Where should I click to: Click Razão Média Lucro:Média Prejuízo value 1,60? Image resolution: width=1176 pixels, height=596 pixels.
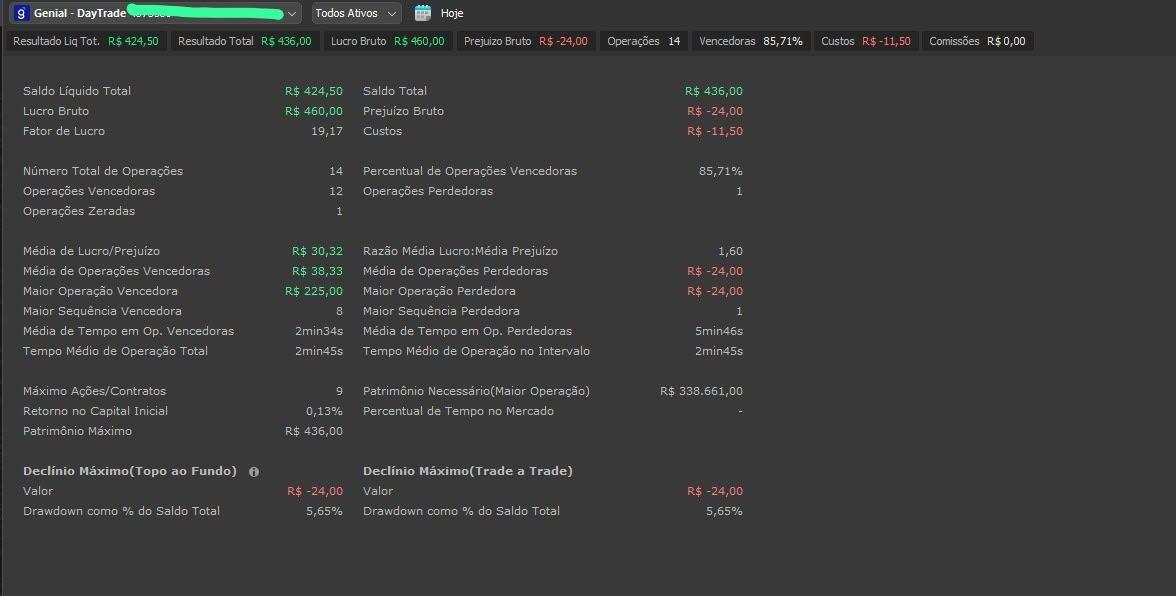730,251
